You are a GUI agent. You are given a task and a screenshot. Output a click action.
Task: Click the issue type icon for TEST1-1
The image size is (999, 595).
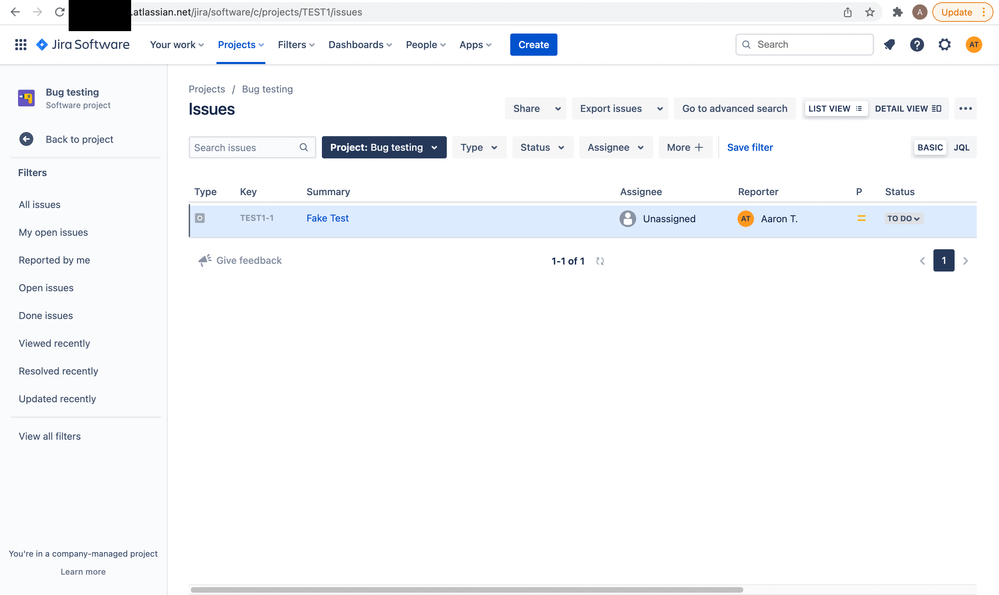coord(200,218)
